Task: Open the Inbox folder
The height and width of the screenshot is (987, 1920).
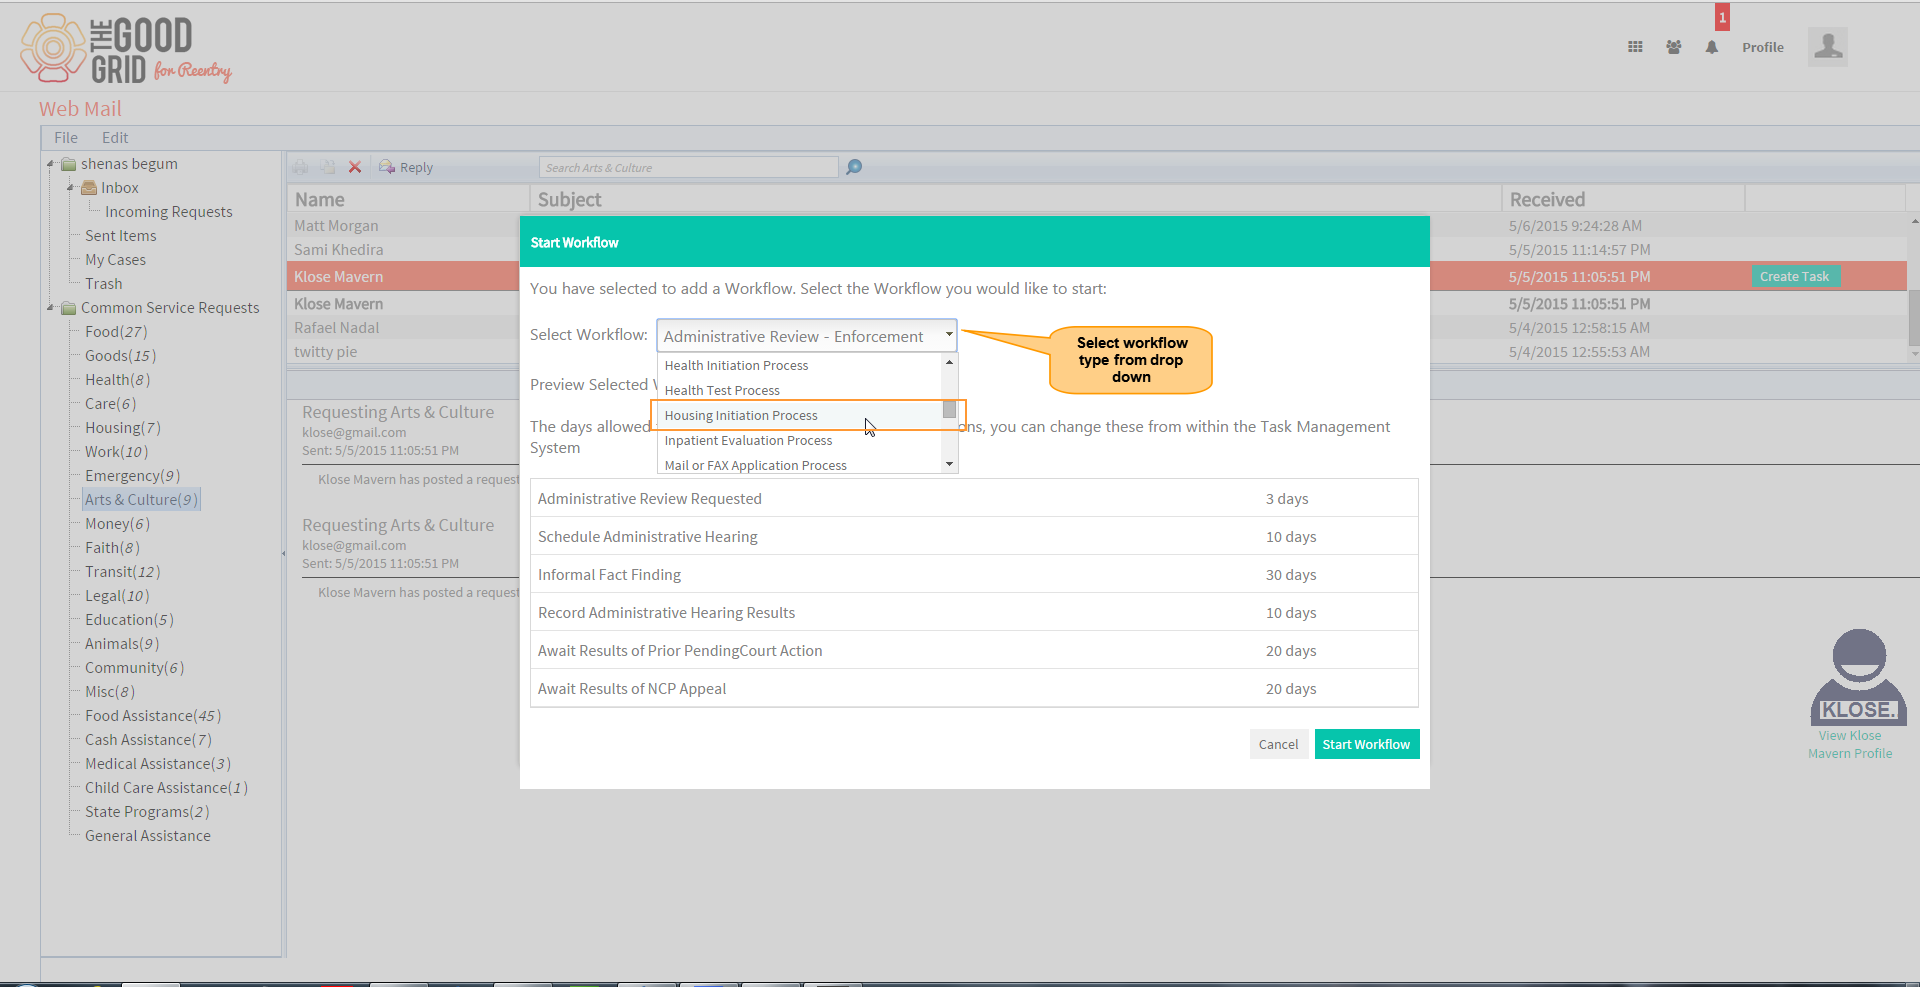Action: click(x=119, y=188)
